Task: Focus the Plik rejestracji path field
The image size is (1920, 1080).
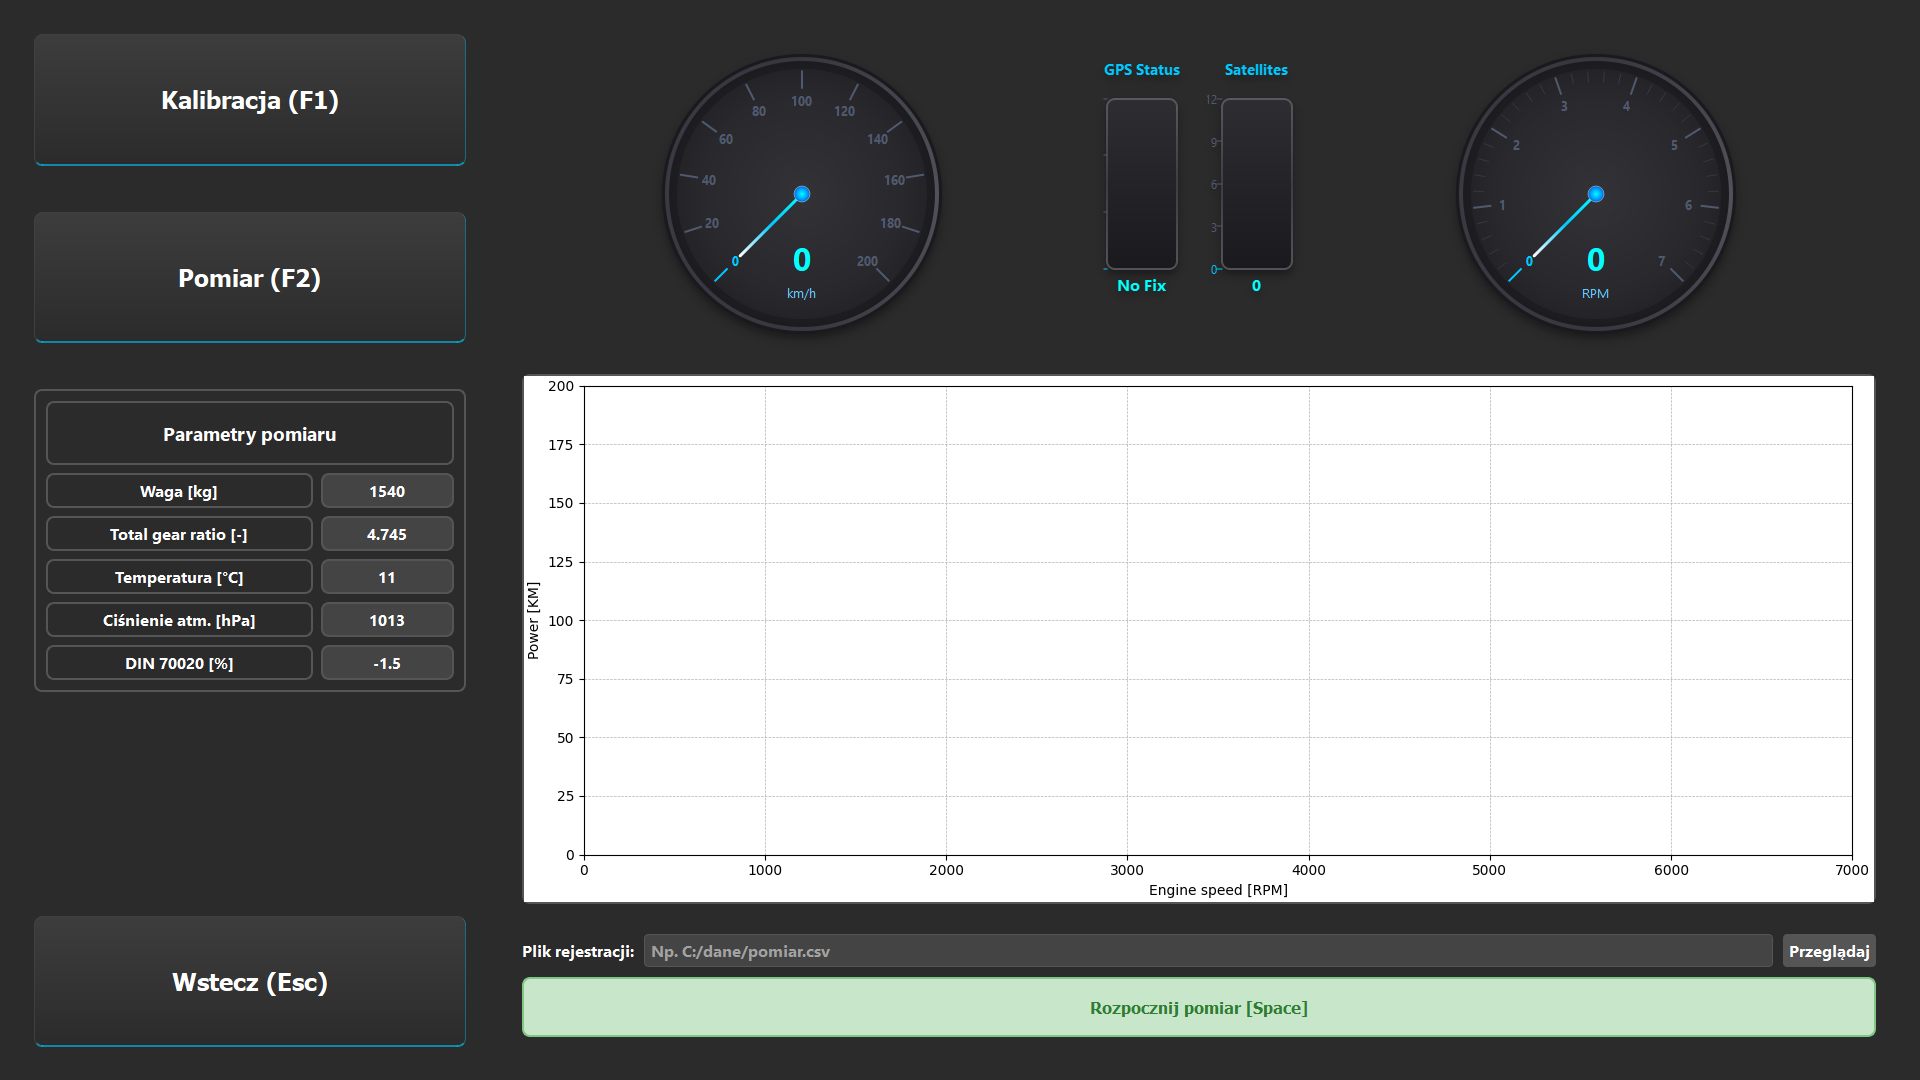Action: (x=1207, y=951)
